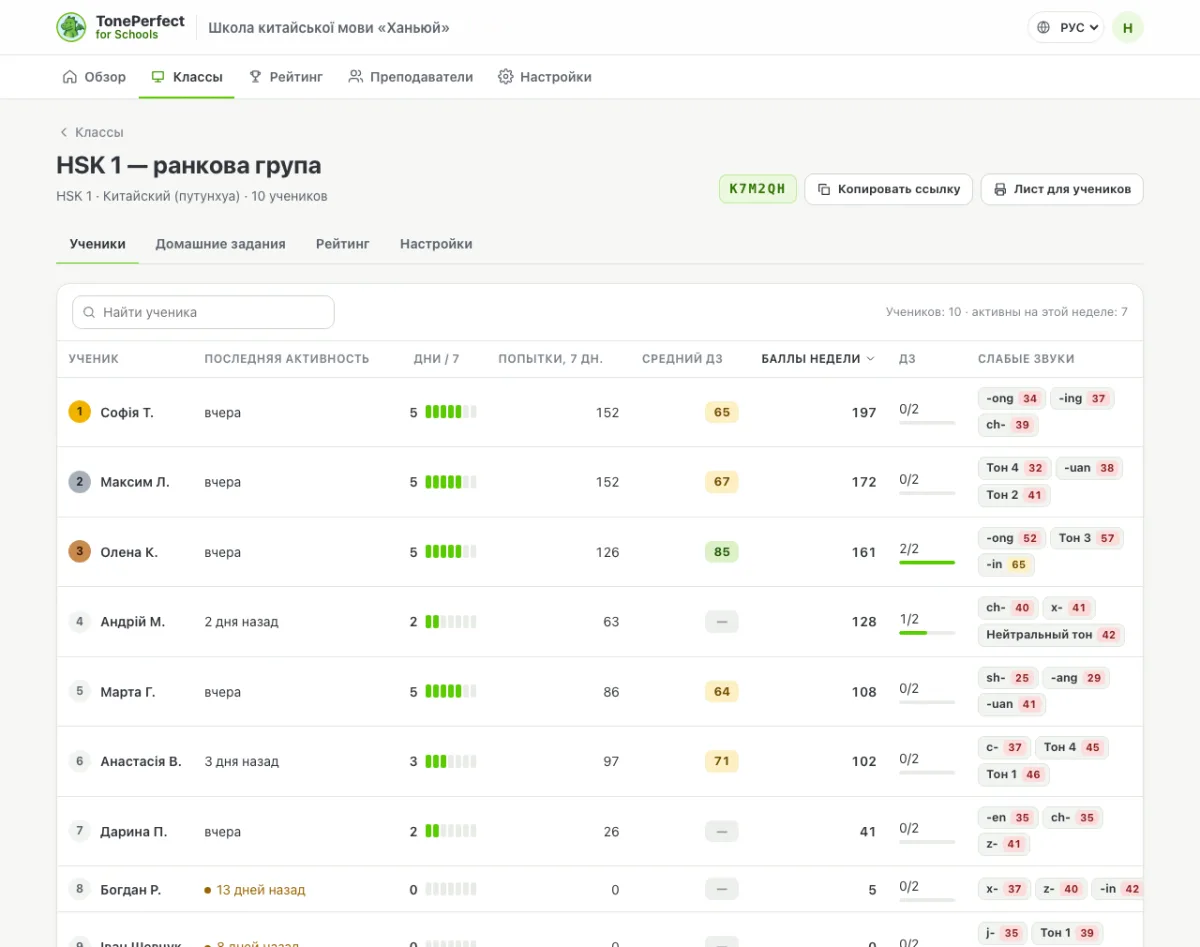Open student Олена К. profile
The image size is (1200, 947).
[x=129, y=552]
